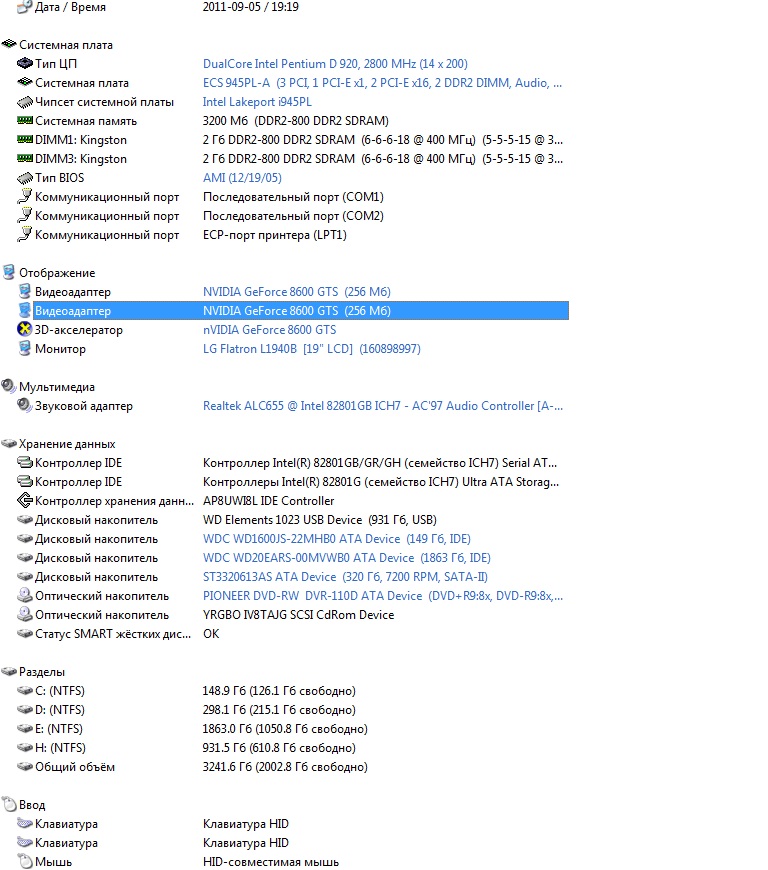768x870 pixels.
Task: Select the SMART status OK value
Action: click(x=211, y=634)
